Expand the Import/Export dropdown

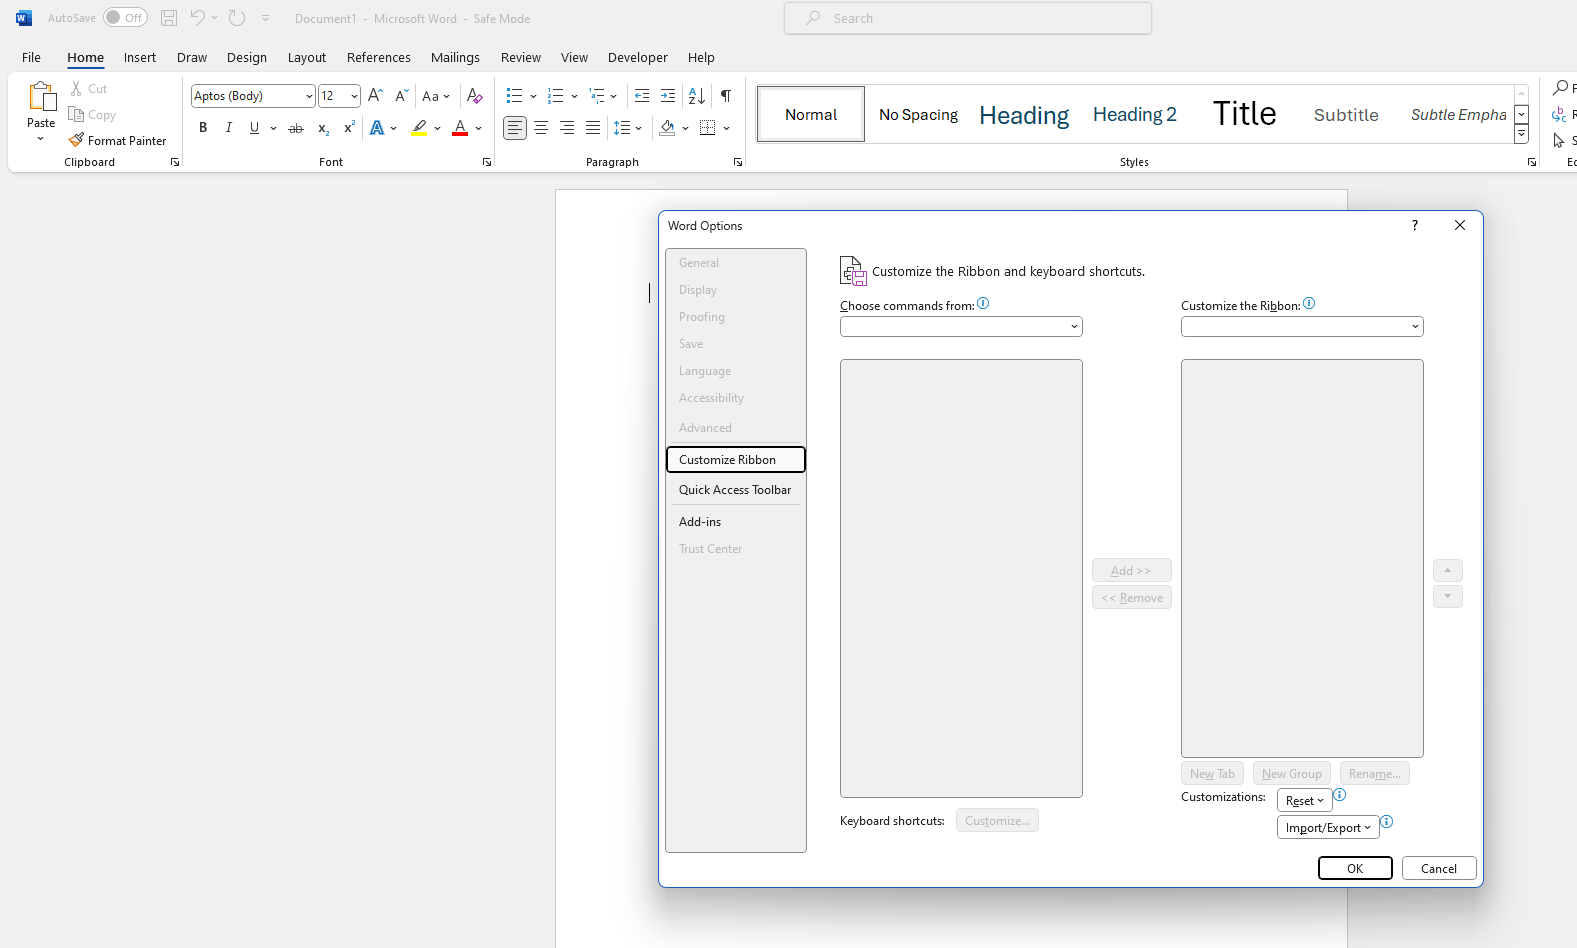tap(1328, 828)
